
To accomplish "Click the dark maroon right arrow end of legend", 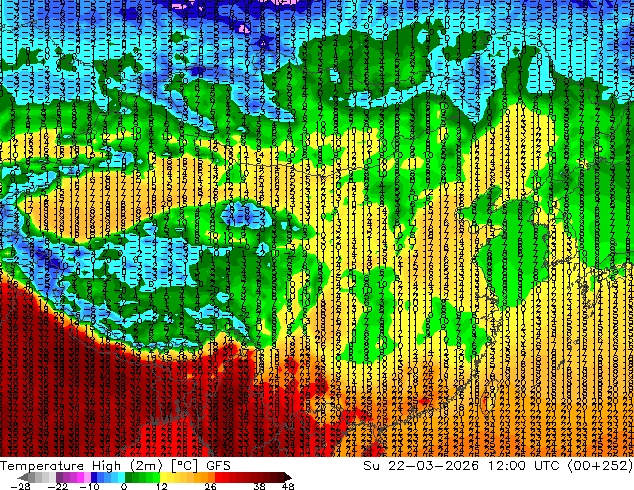I will (x=287, y=477).
